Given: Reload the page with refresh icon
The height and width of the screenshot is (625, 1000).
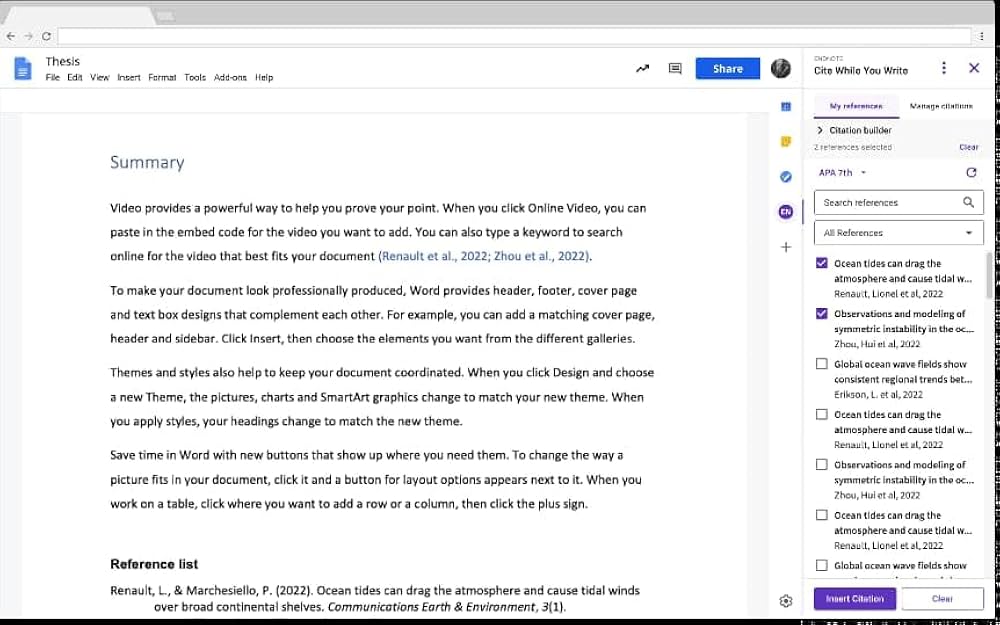Looking at the screenshot, I should pyautogui.click(x=46, y=36).
